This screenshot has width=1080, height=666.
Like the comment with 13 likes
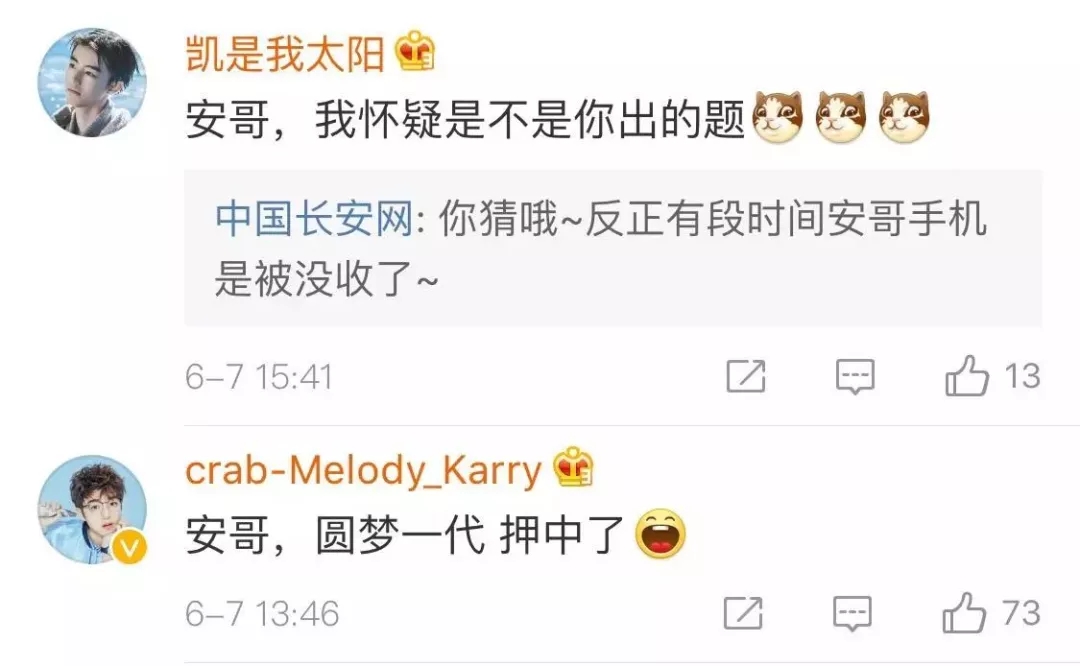pyautogui.click(x=967, y=376)
